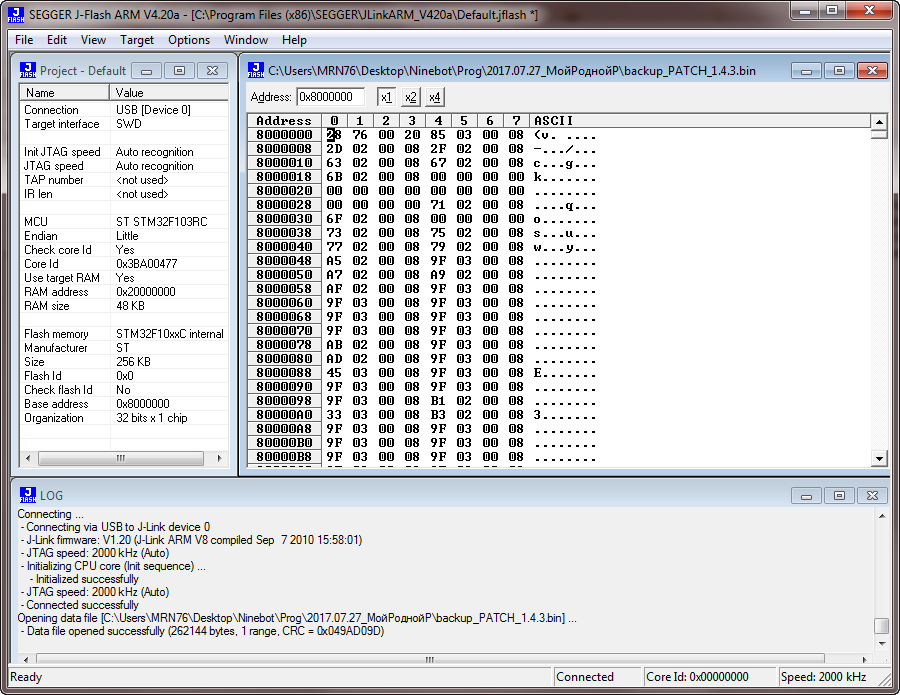900x695 pixels.
Task: Maximize the LOG panel
Action: coord(840,495)
